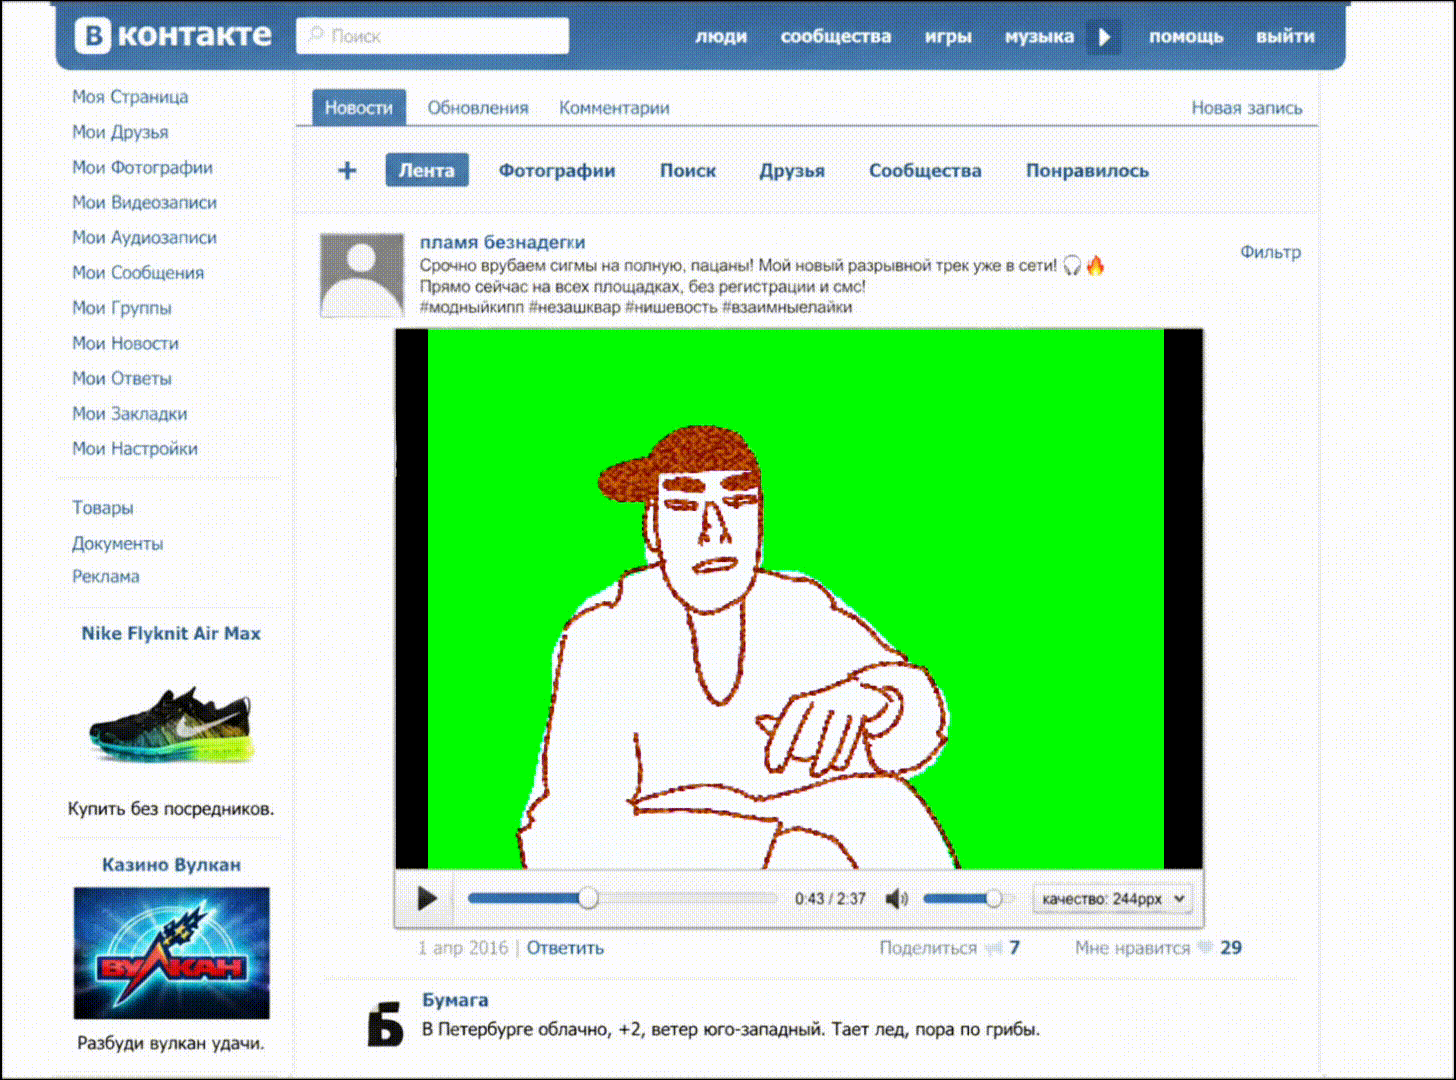Open люди in the header
The height and width of the screenshot is (1080, 1456).
click(x=721, y=36)
